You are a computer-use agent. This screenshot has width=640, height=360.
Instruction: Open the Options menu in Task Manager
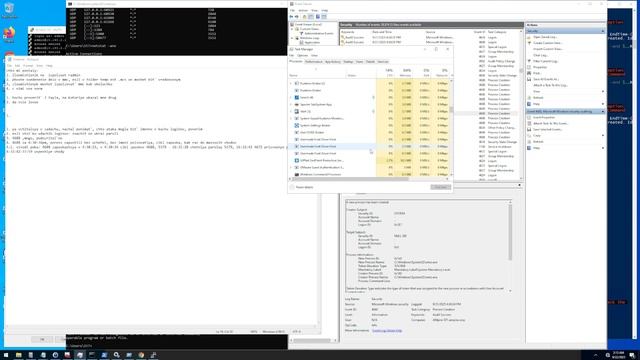[302, 56]
